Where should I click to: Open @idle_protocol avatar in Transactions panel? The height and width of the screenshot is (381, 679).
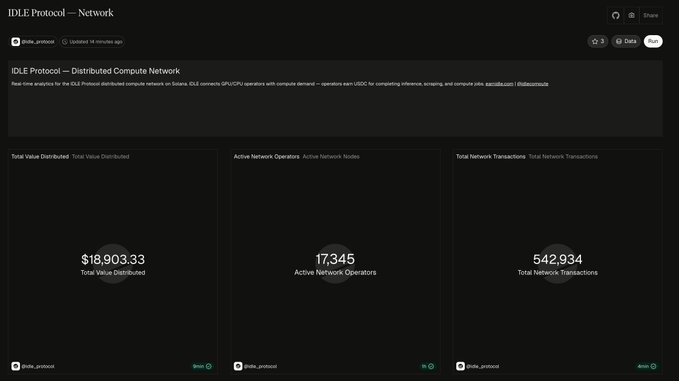coord(460,366)
